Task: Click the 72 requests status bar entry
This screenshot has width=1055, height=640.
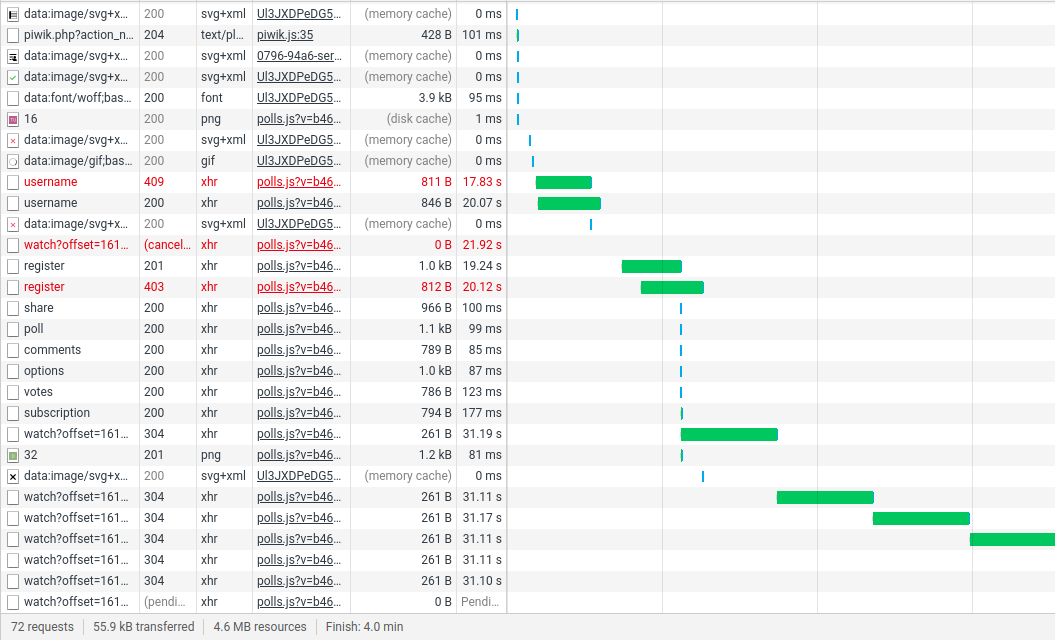Action: [x=42, y=627]
